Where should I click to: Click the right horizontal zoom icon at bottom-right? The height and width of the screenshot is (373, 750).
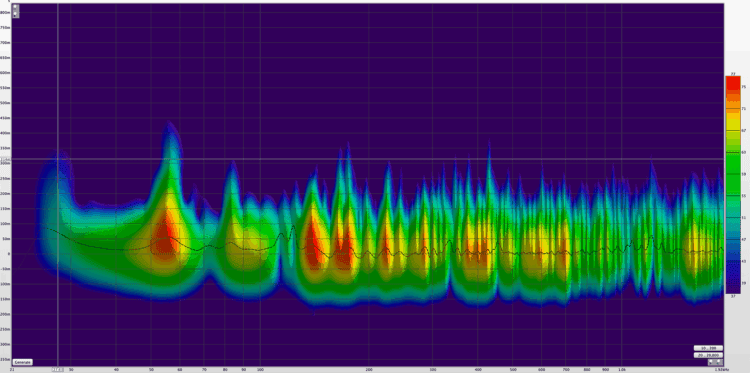pos(718,362)
